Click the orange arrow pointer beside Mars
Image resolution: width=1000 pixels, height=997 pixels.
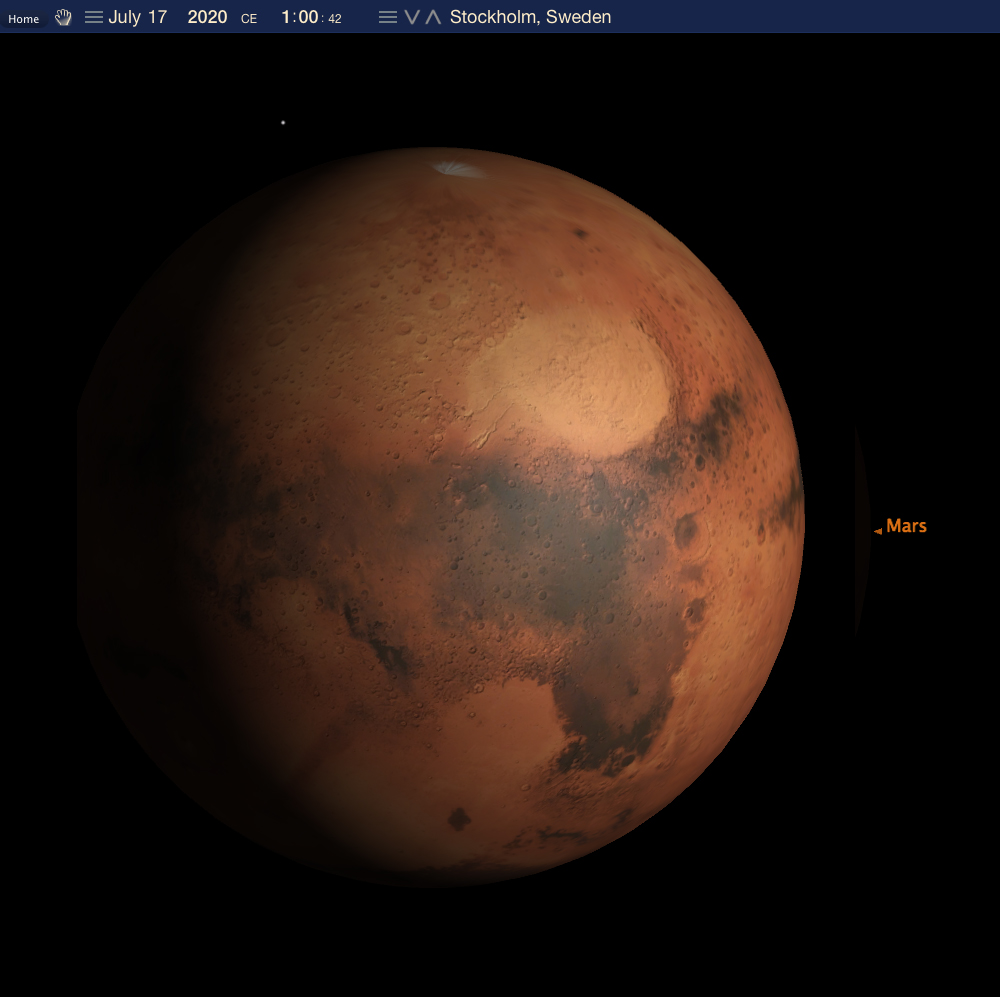878,531
